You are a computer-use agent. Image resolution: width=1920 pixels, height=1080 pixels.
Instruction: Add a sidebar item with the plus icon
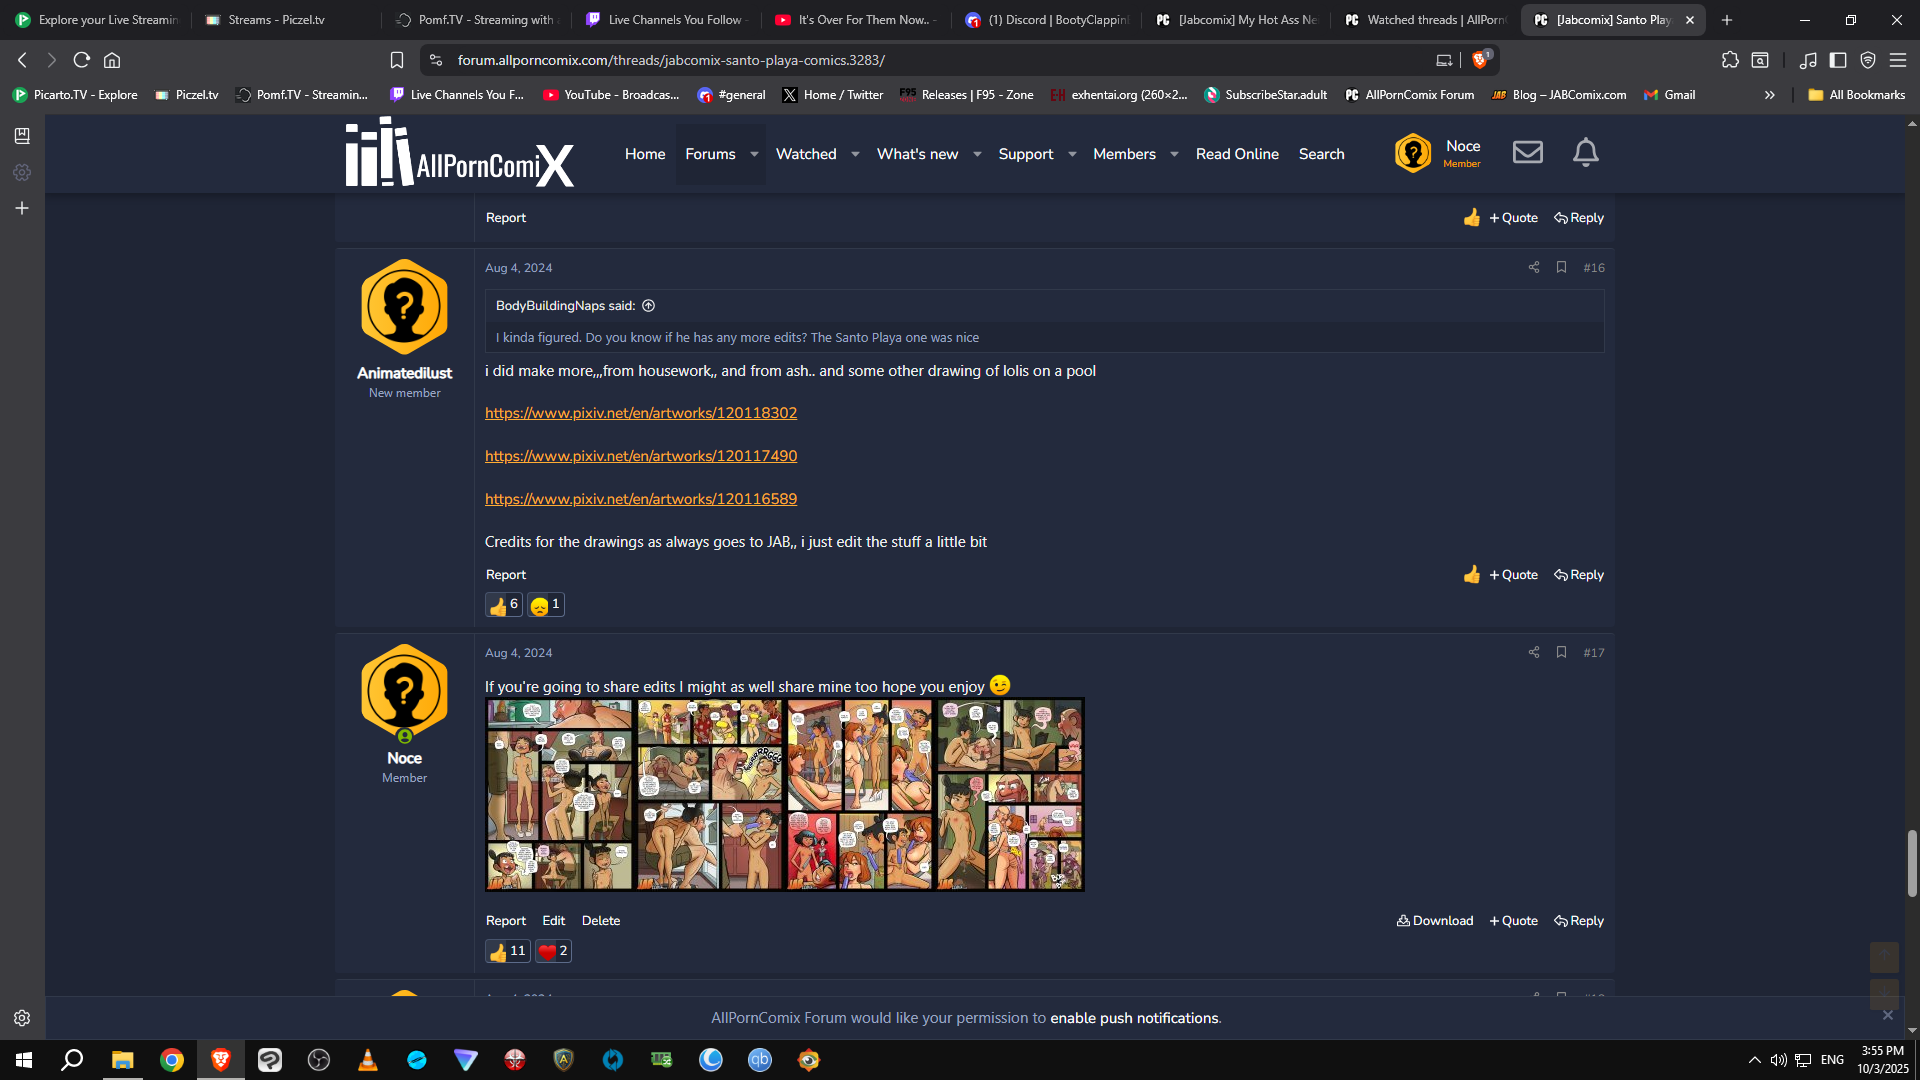coord(22,208)
